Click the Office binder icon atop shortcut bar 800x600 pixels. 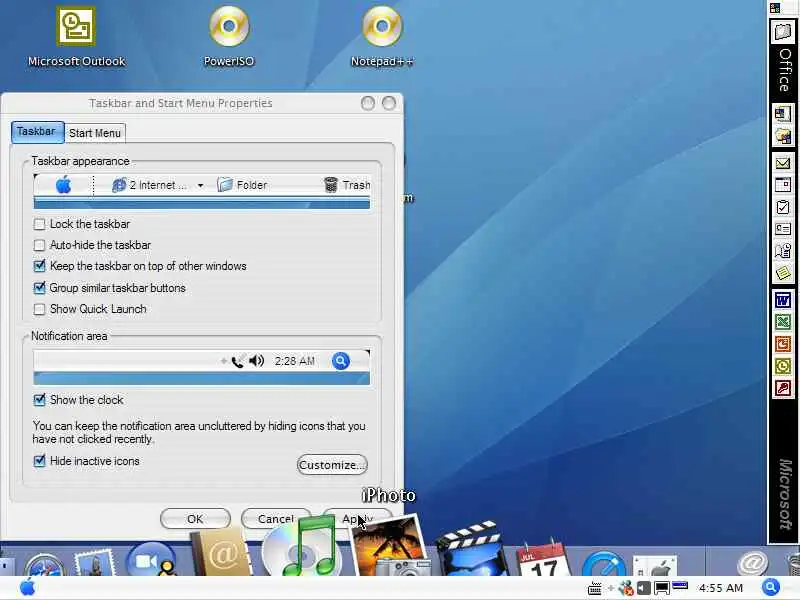[783, 32]
